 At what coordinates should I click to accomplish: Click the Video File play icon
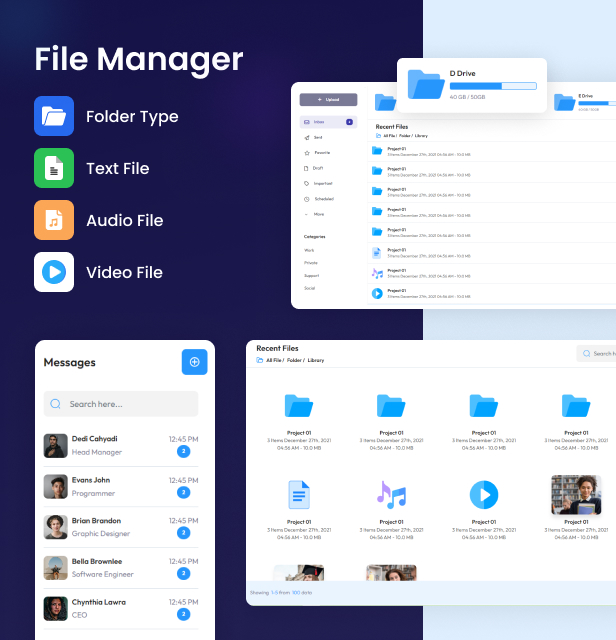coord(54,272)
